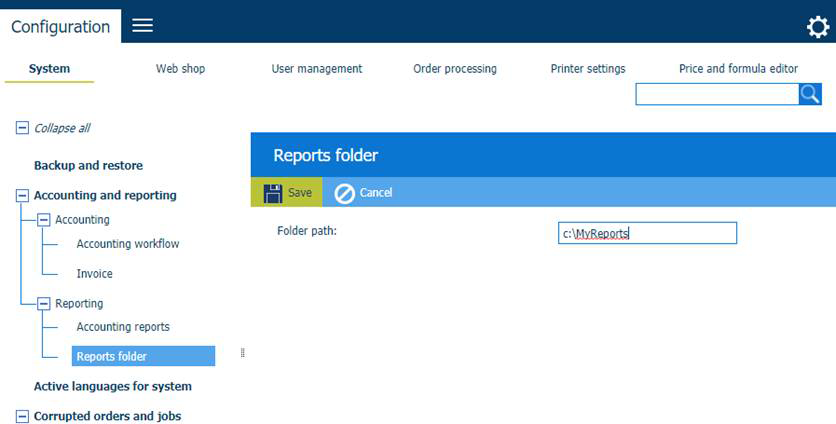836x424 pixels.
Task: Switch to the Web shop tab
Action: [180, 69]
